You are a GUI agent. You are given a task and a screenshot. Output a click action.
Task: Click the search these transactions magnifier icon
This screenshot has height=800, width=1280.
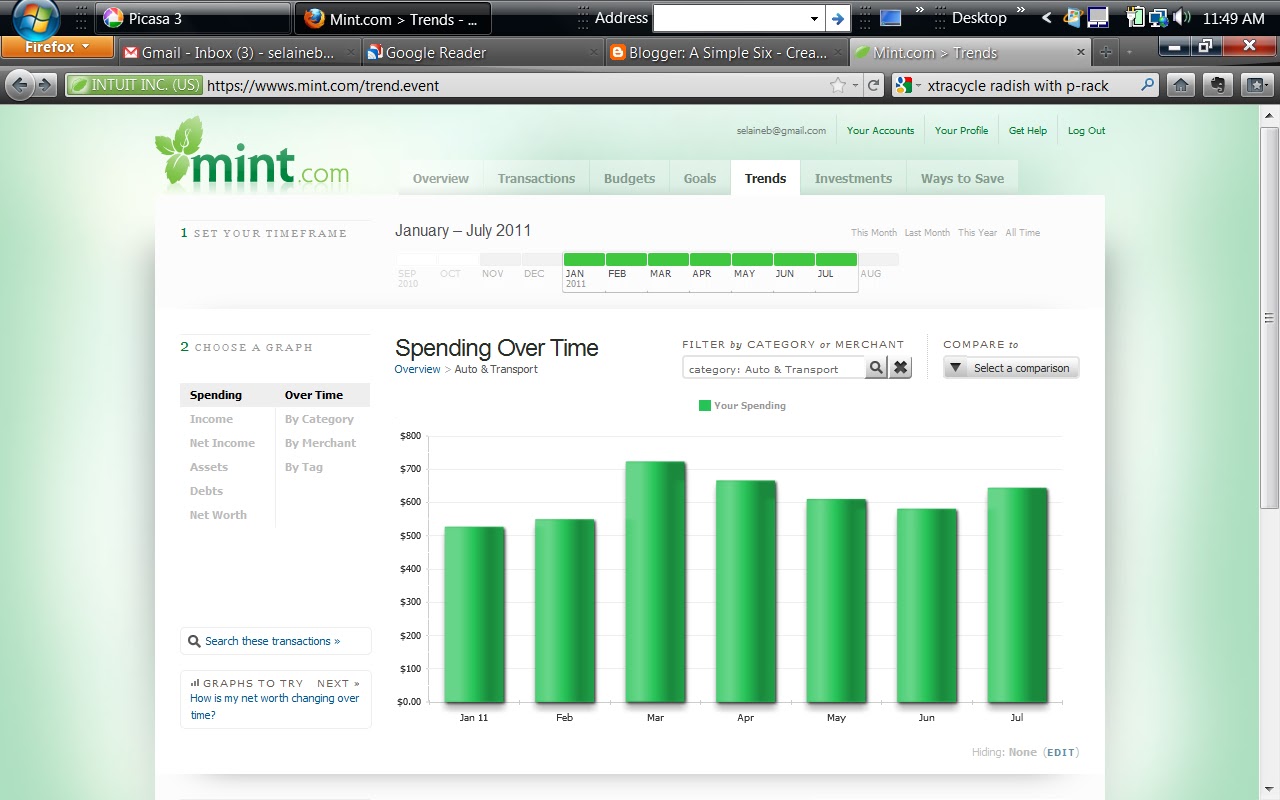(x=194, y=641)
